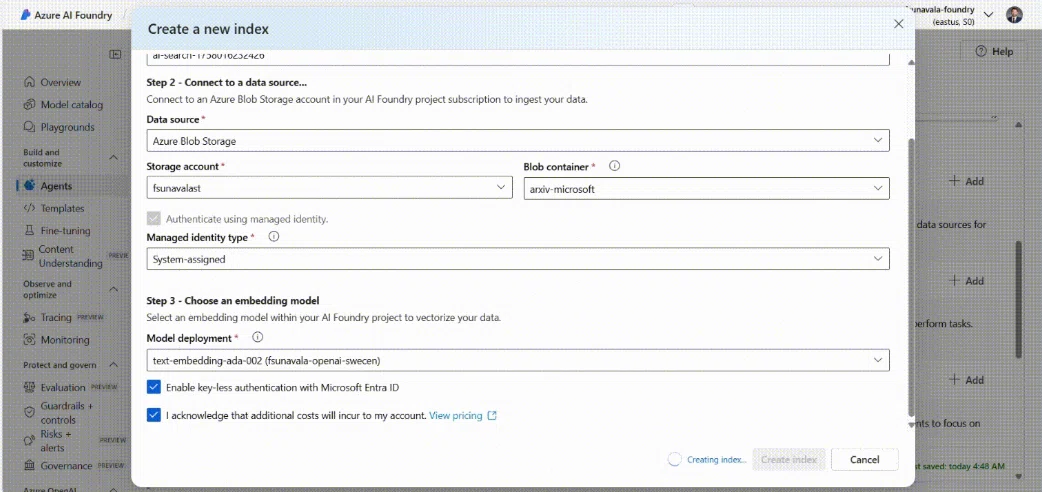Click the last Add button behind the dialog
The image size is (1042, 492).
(966, 380)
